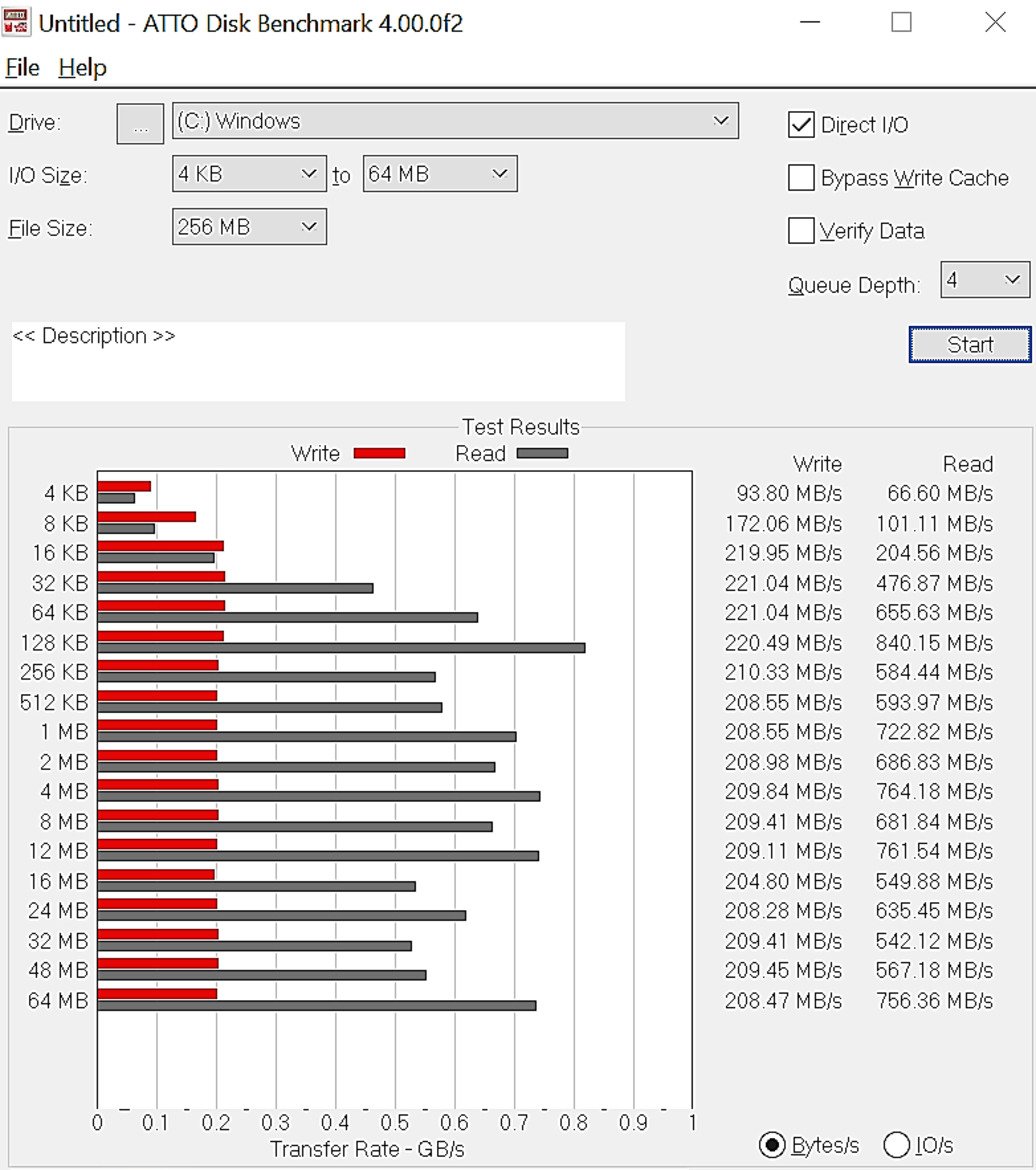
Task: Click the peak read value 840.15 MB/s
Action: click(934, 643)
